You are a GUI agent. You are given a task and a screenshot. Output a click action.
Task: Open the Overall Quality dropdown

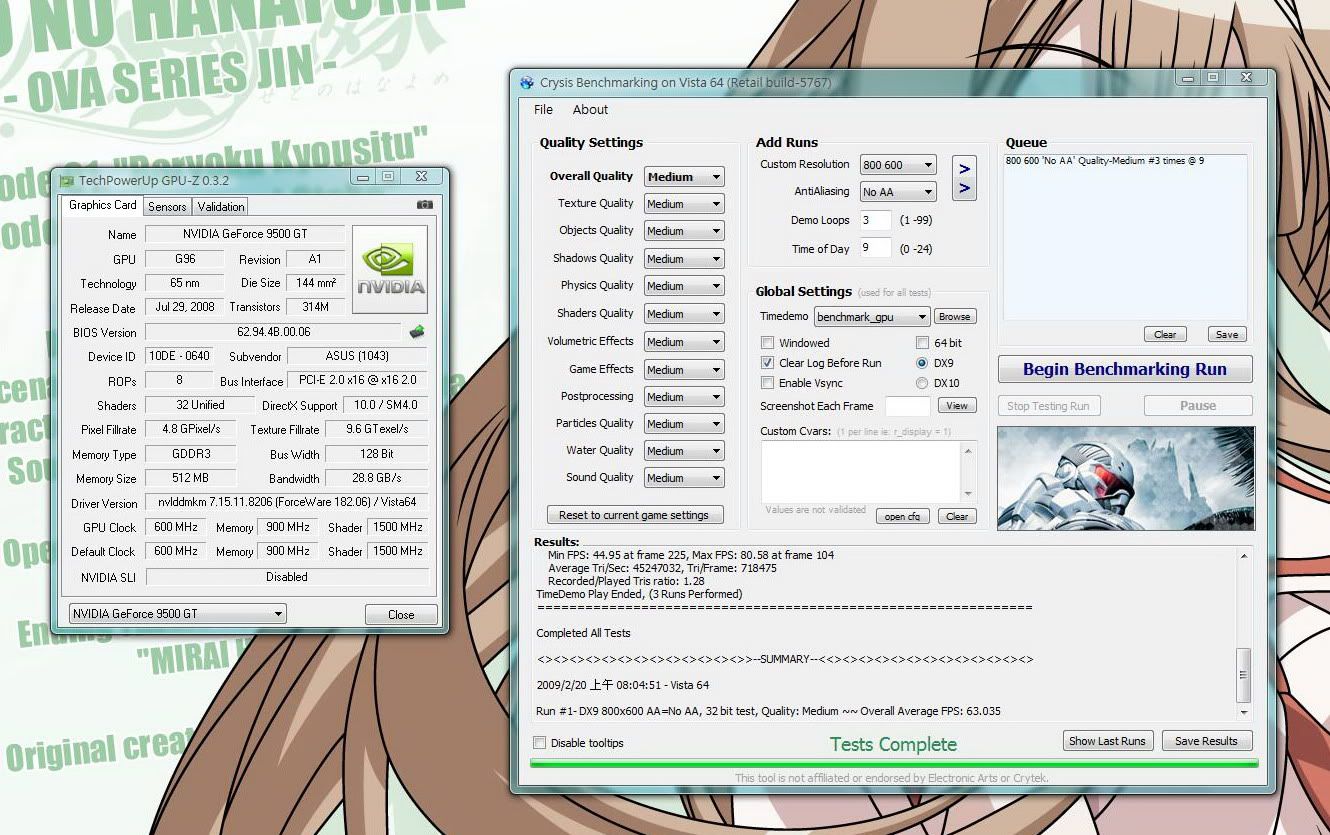[x=684, y=177]
